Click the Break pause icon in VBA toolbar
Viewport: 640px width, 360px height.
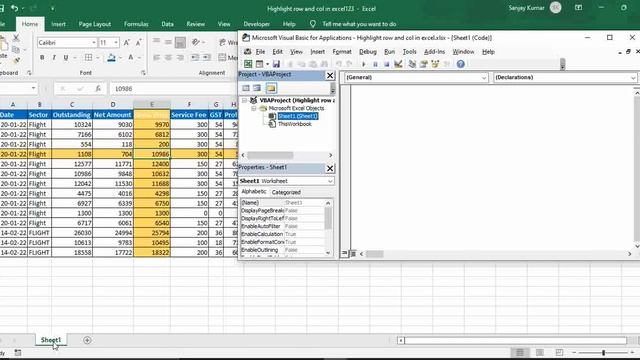pos(375,64)
